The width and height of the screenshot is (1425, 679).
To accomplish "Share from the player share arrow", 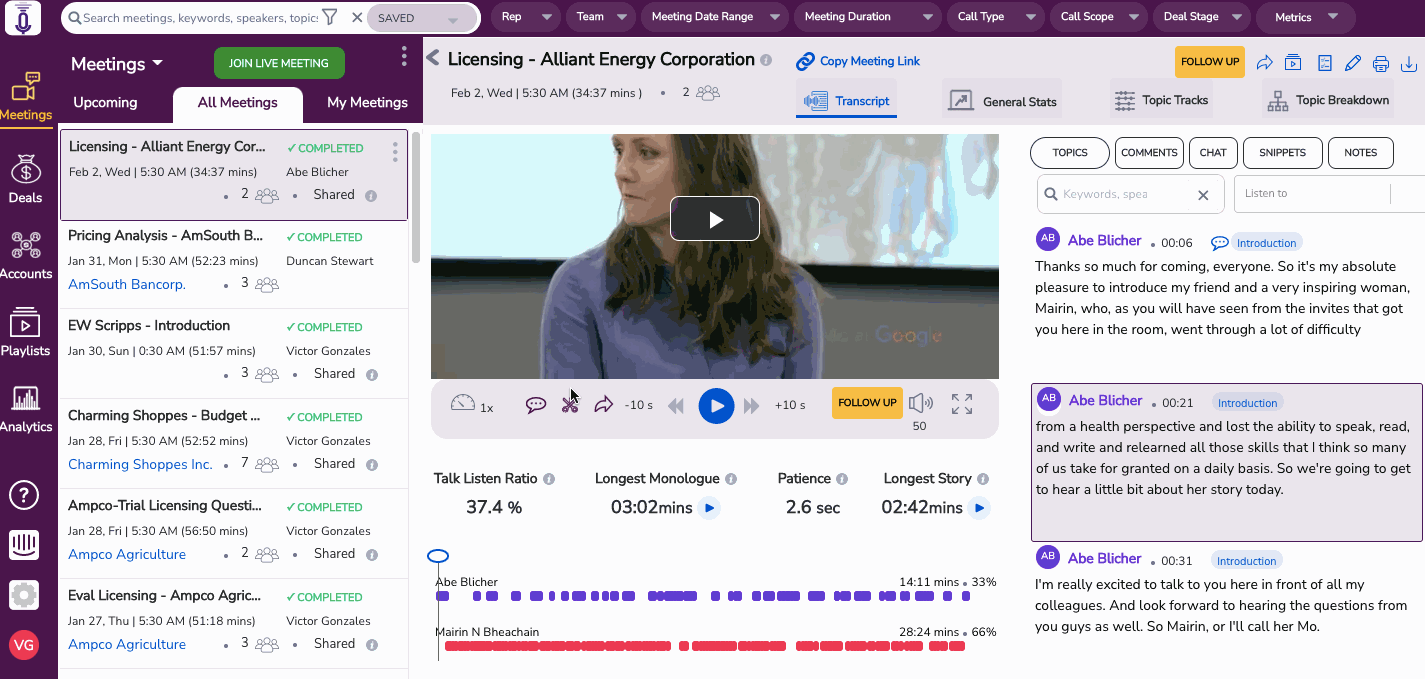I will (x=603, y=404).
